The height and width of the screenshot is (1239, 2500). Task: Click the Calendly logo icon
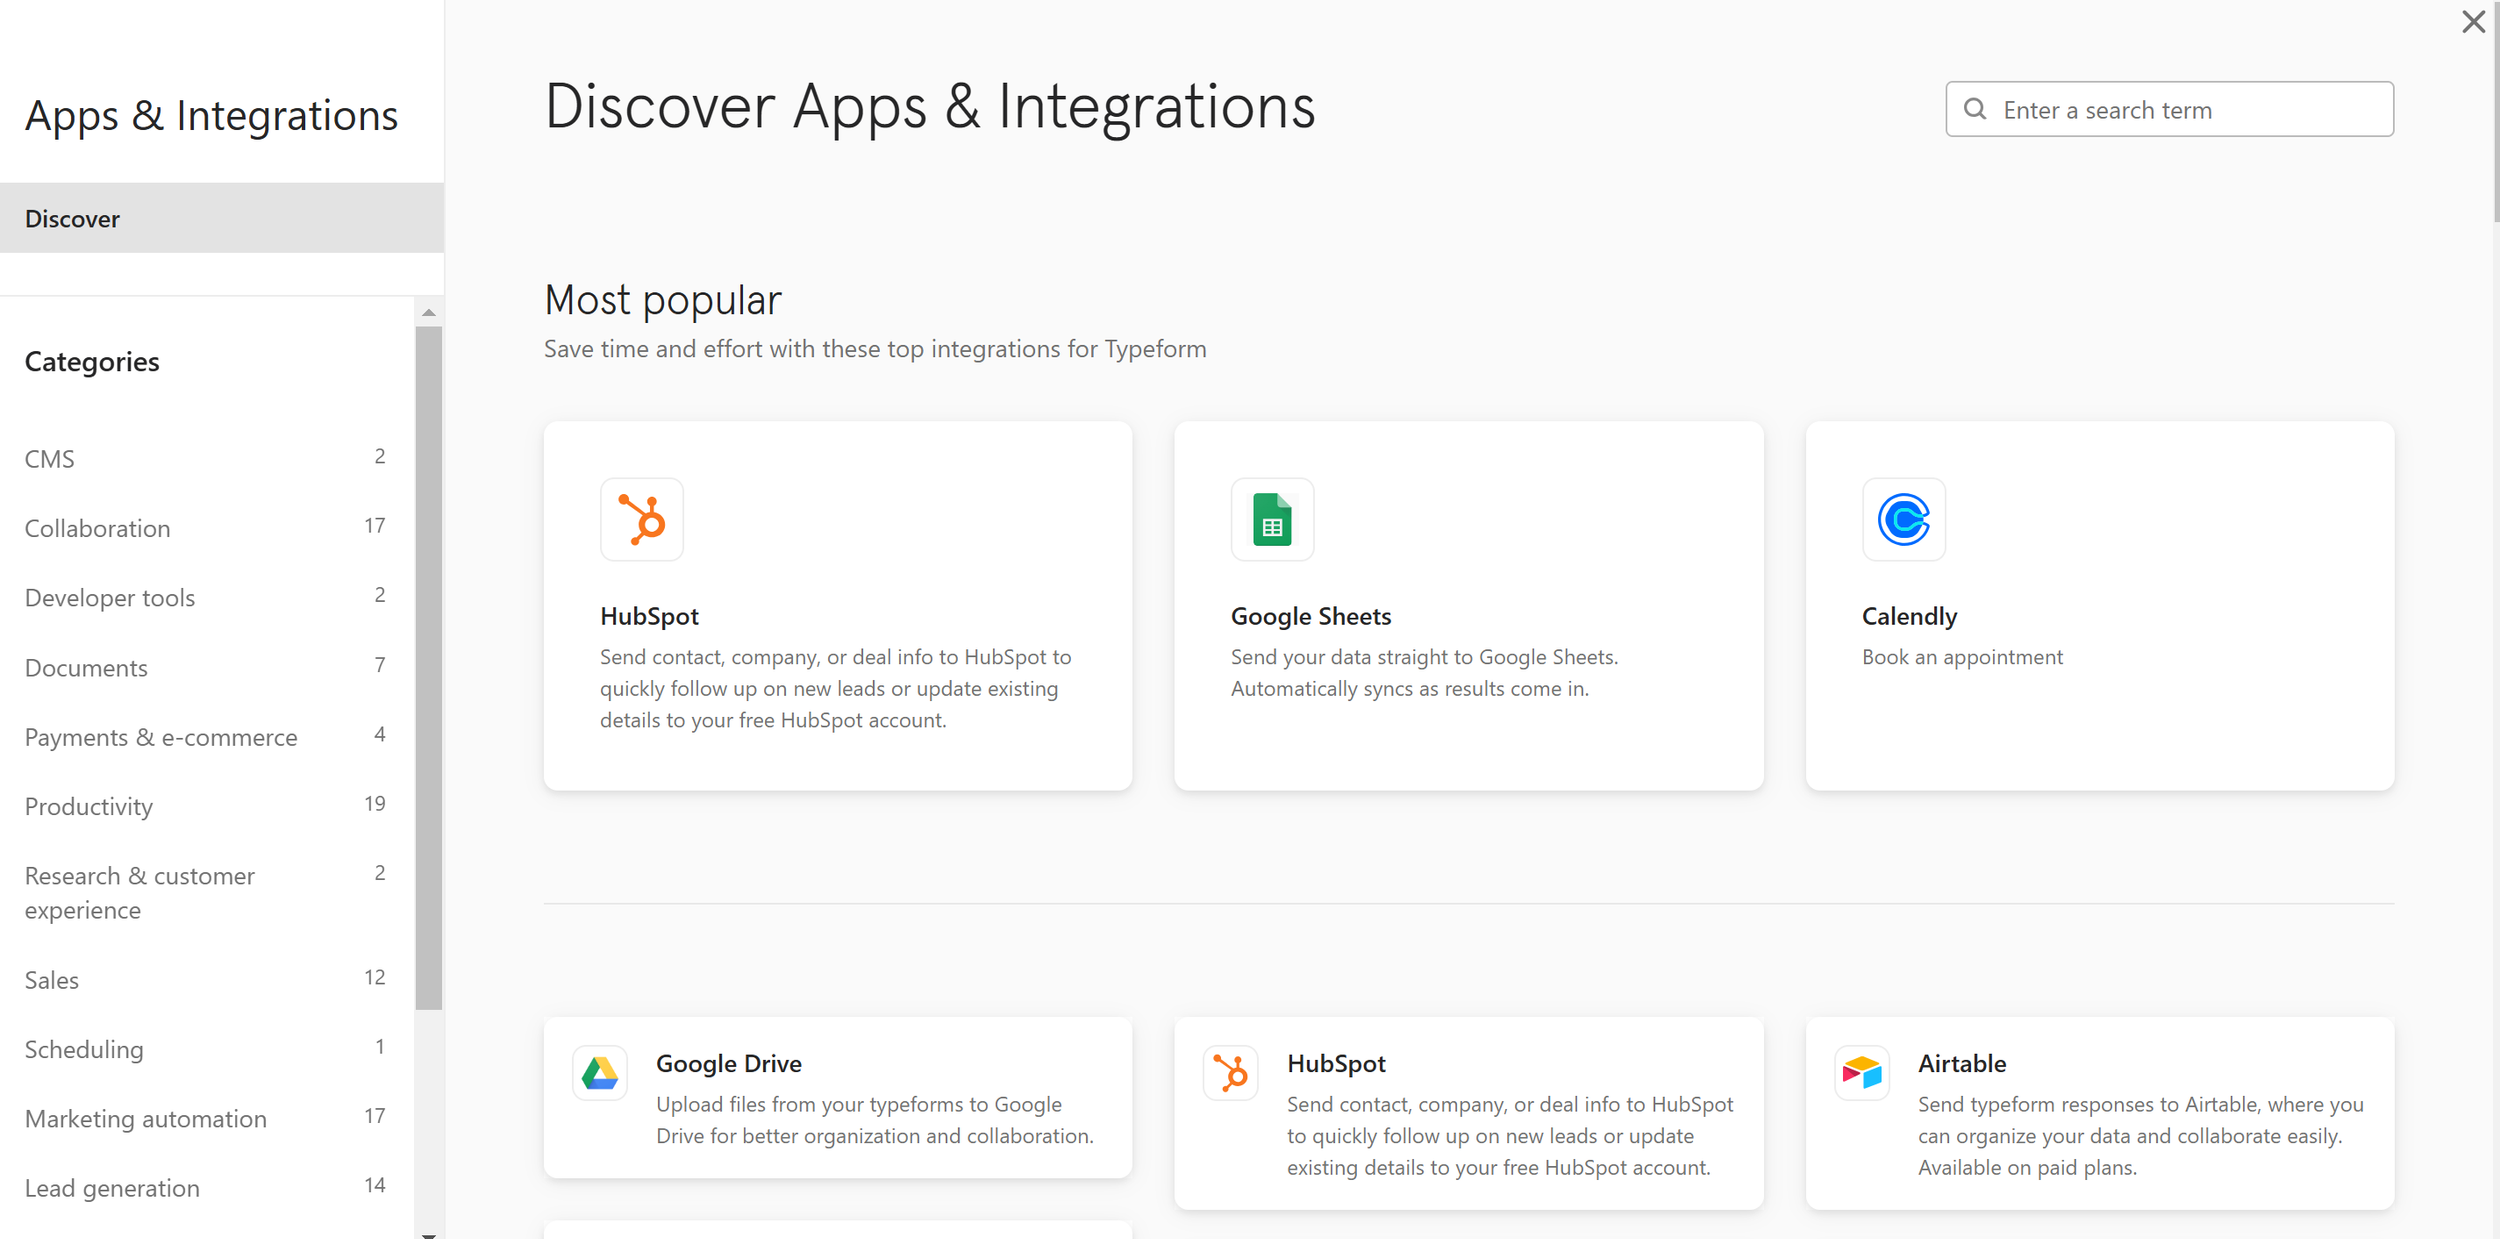1903,519
